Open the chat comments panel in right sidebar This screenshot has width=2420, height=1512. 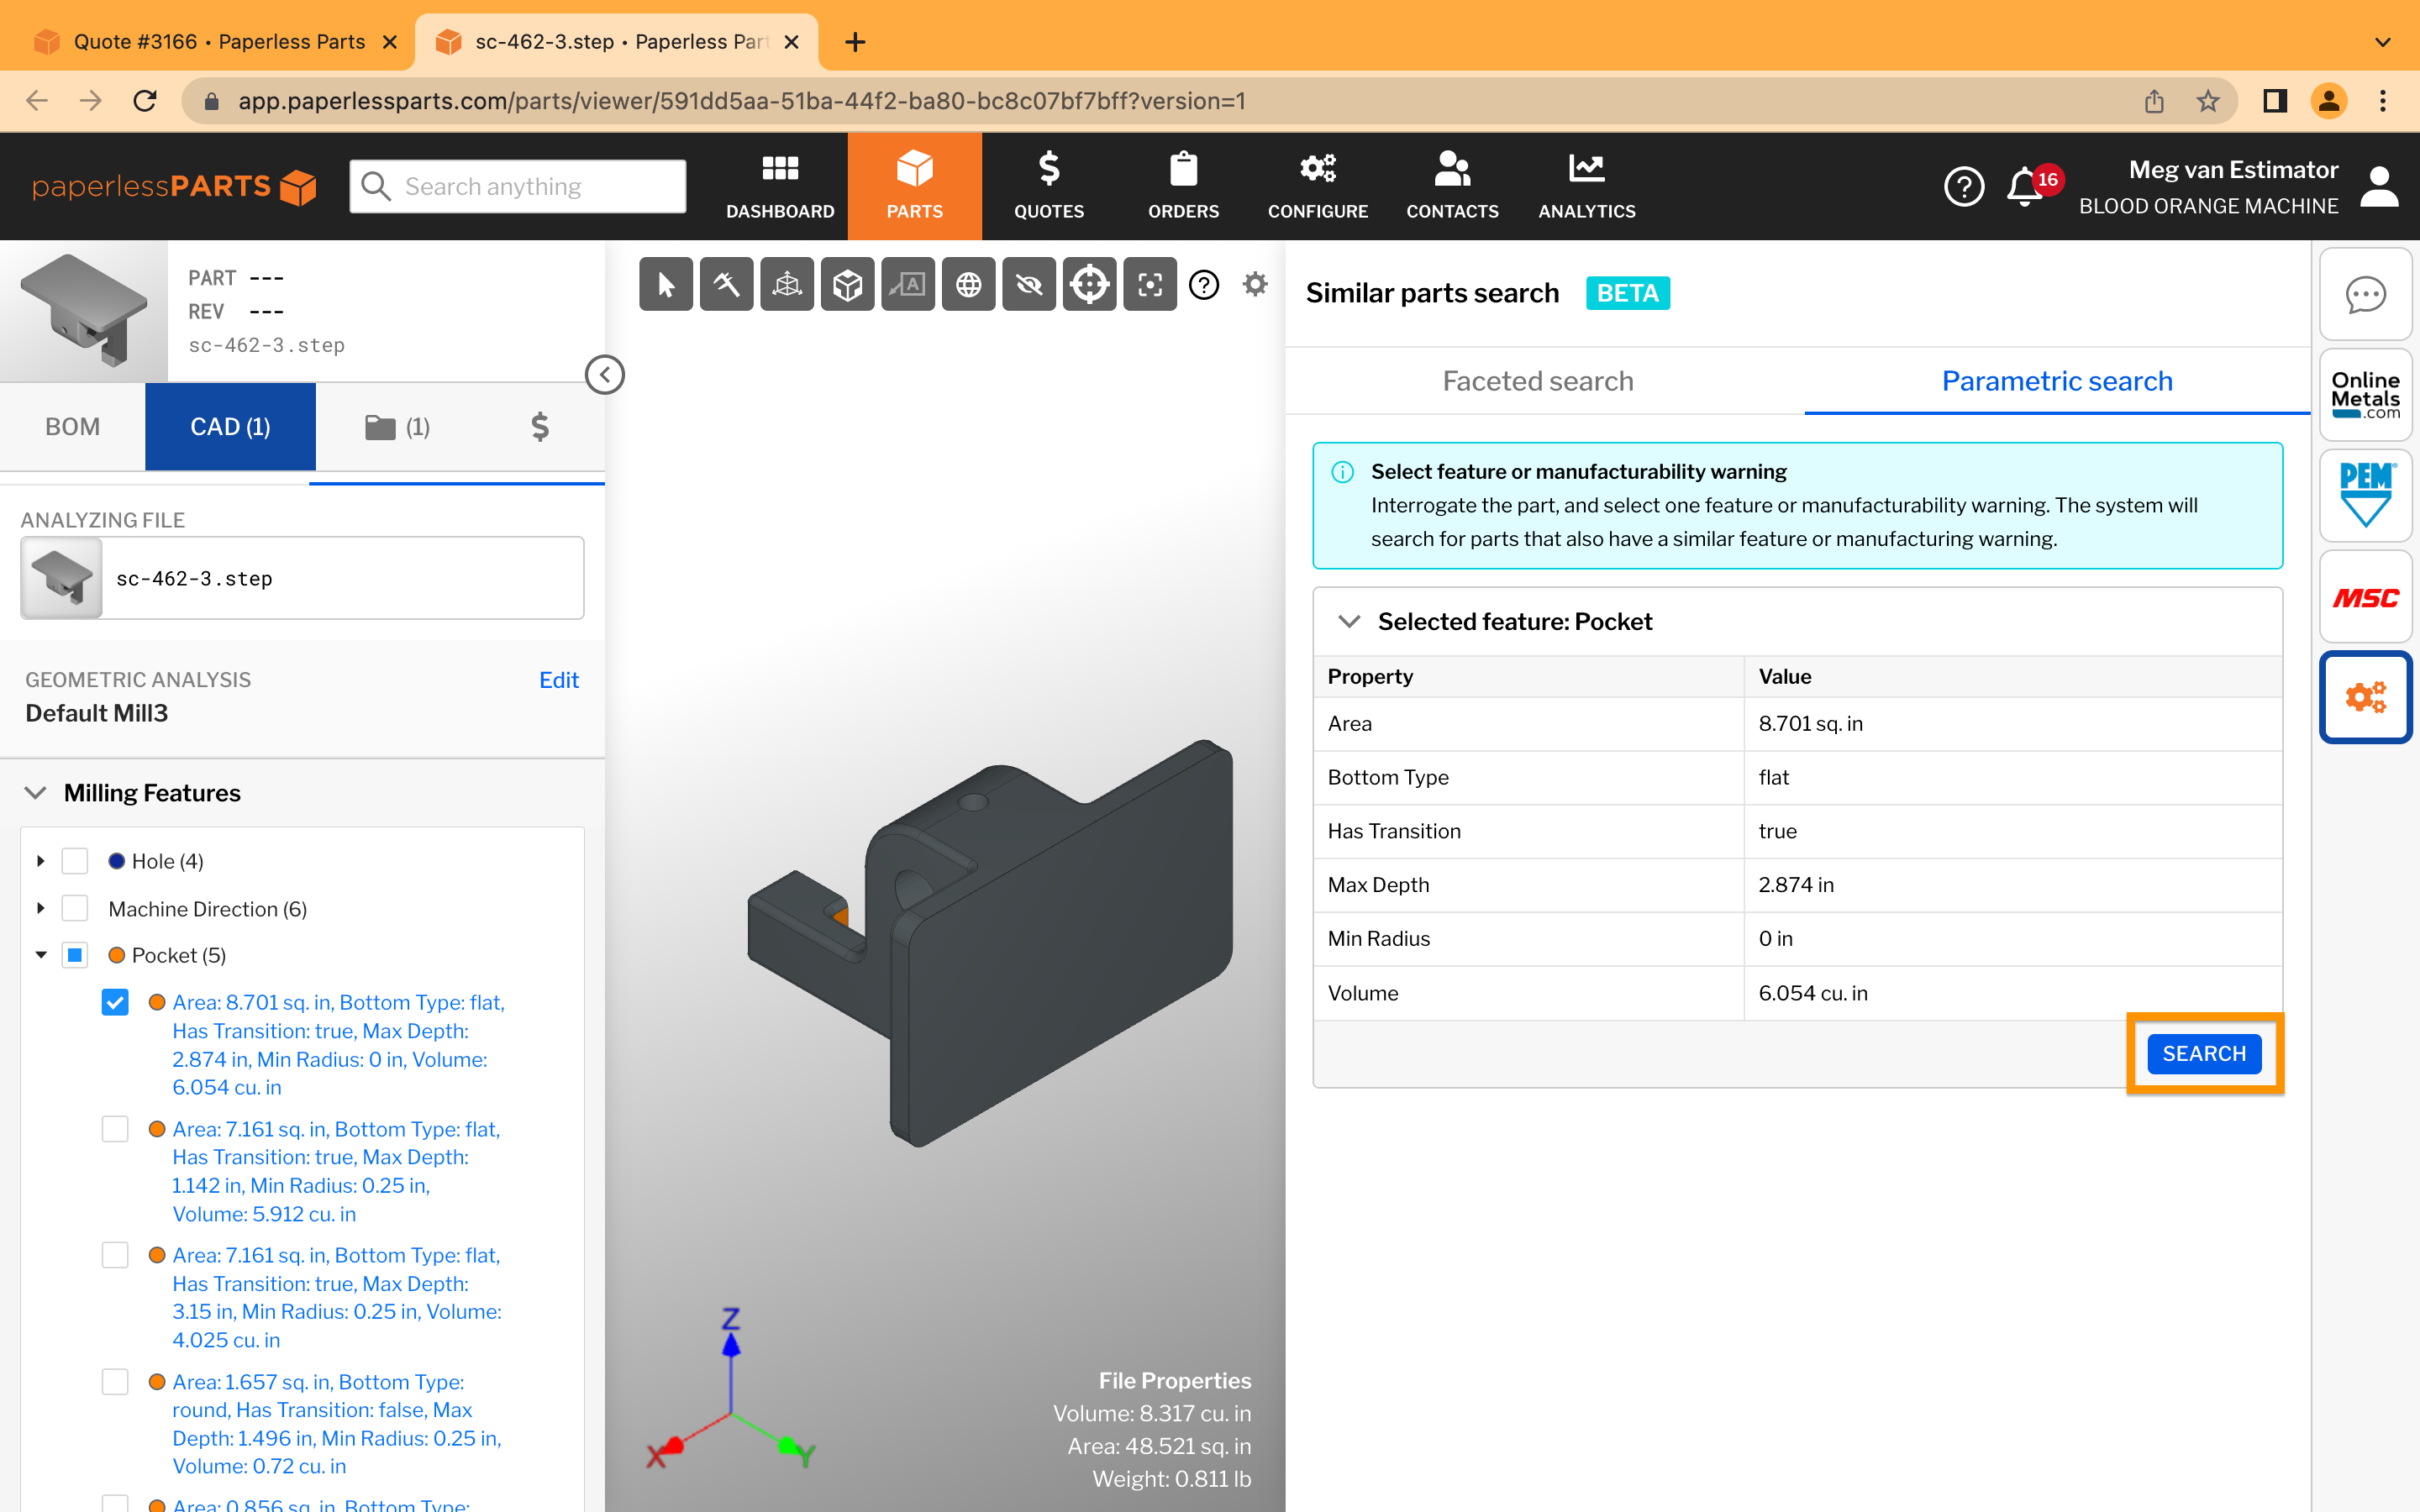(2366, 295)
